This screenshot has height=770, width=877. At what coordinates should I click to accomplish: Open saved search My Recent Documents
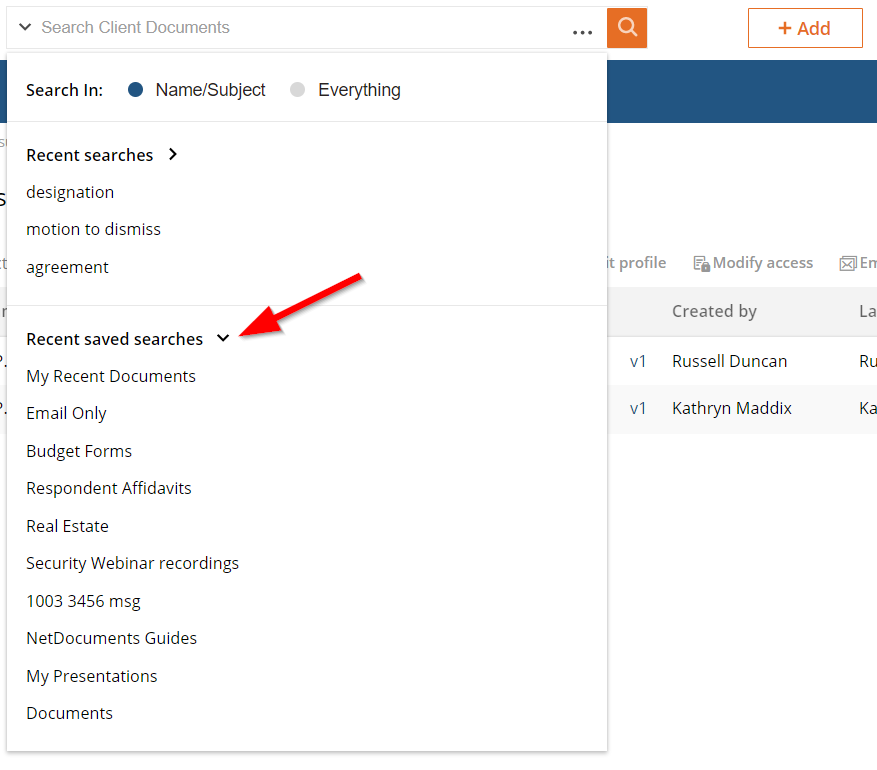click(111, 376)
